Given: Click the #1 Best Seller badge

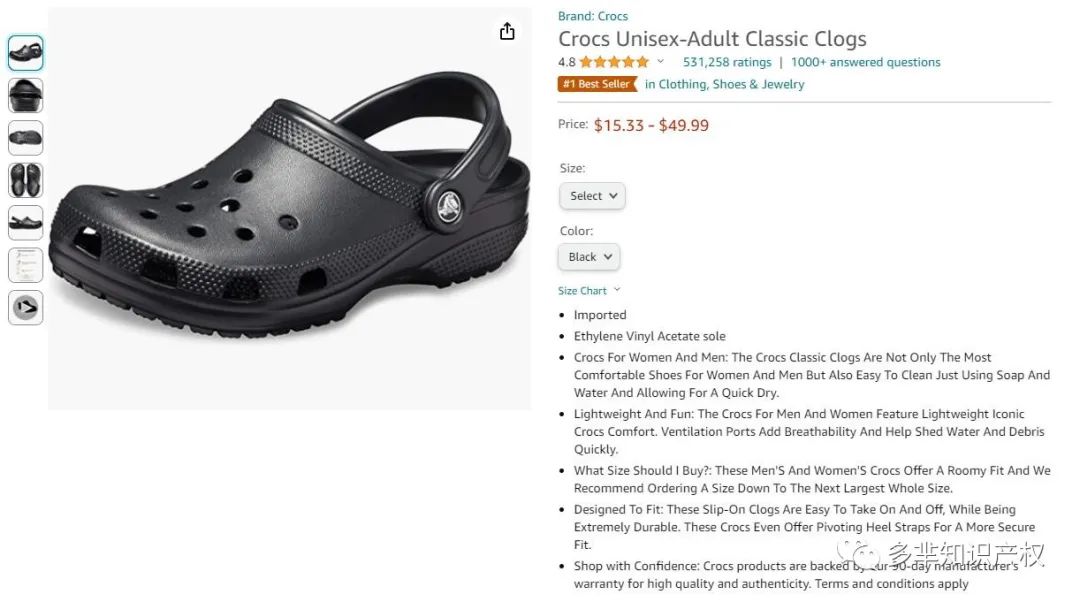Looking at the screenshot, I should click(597, 84).
